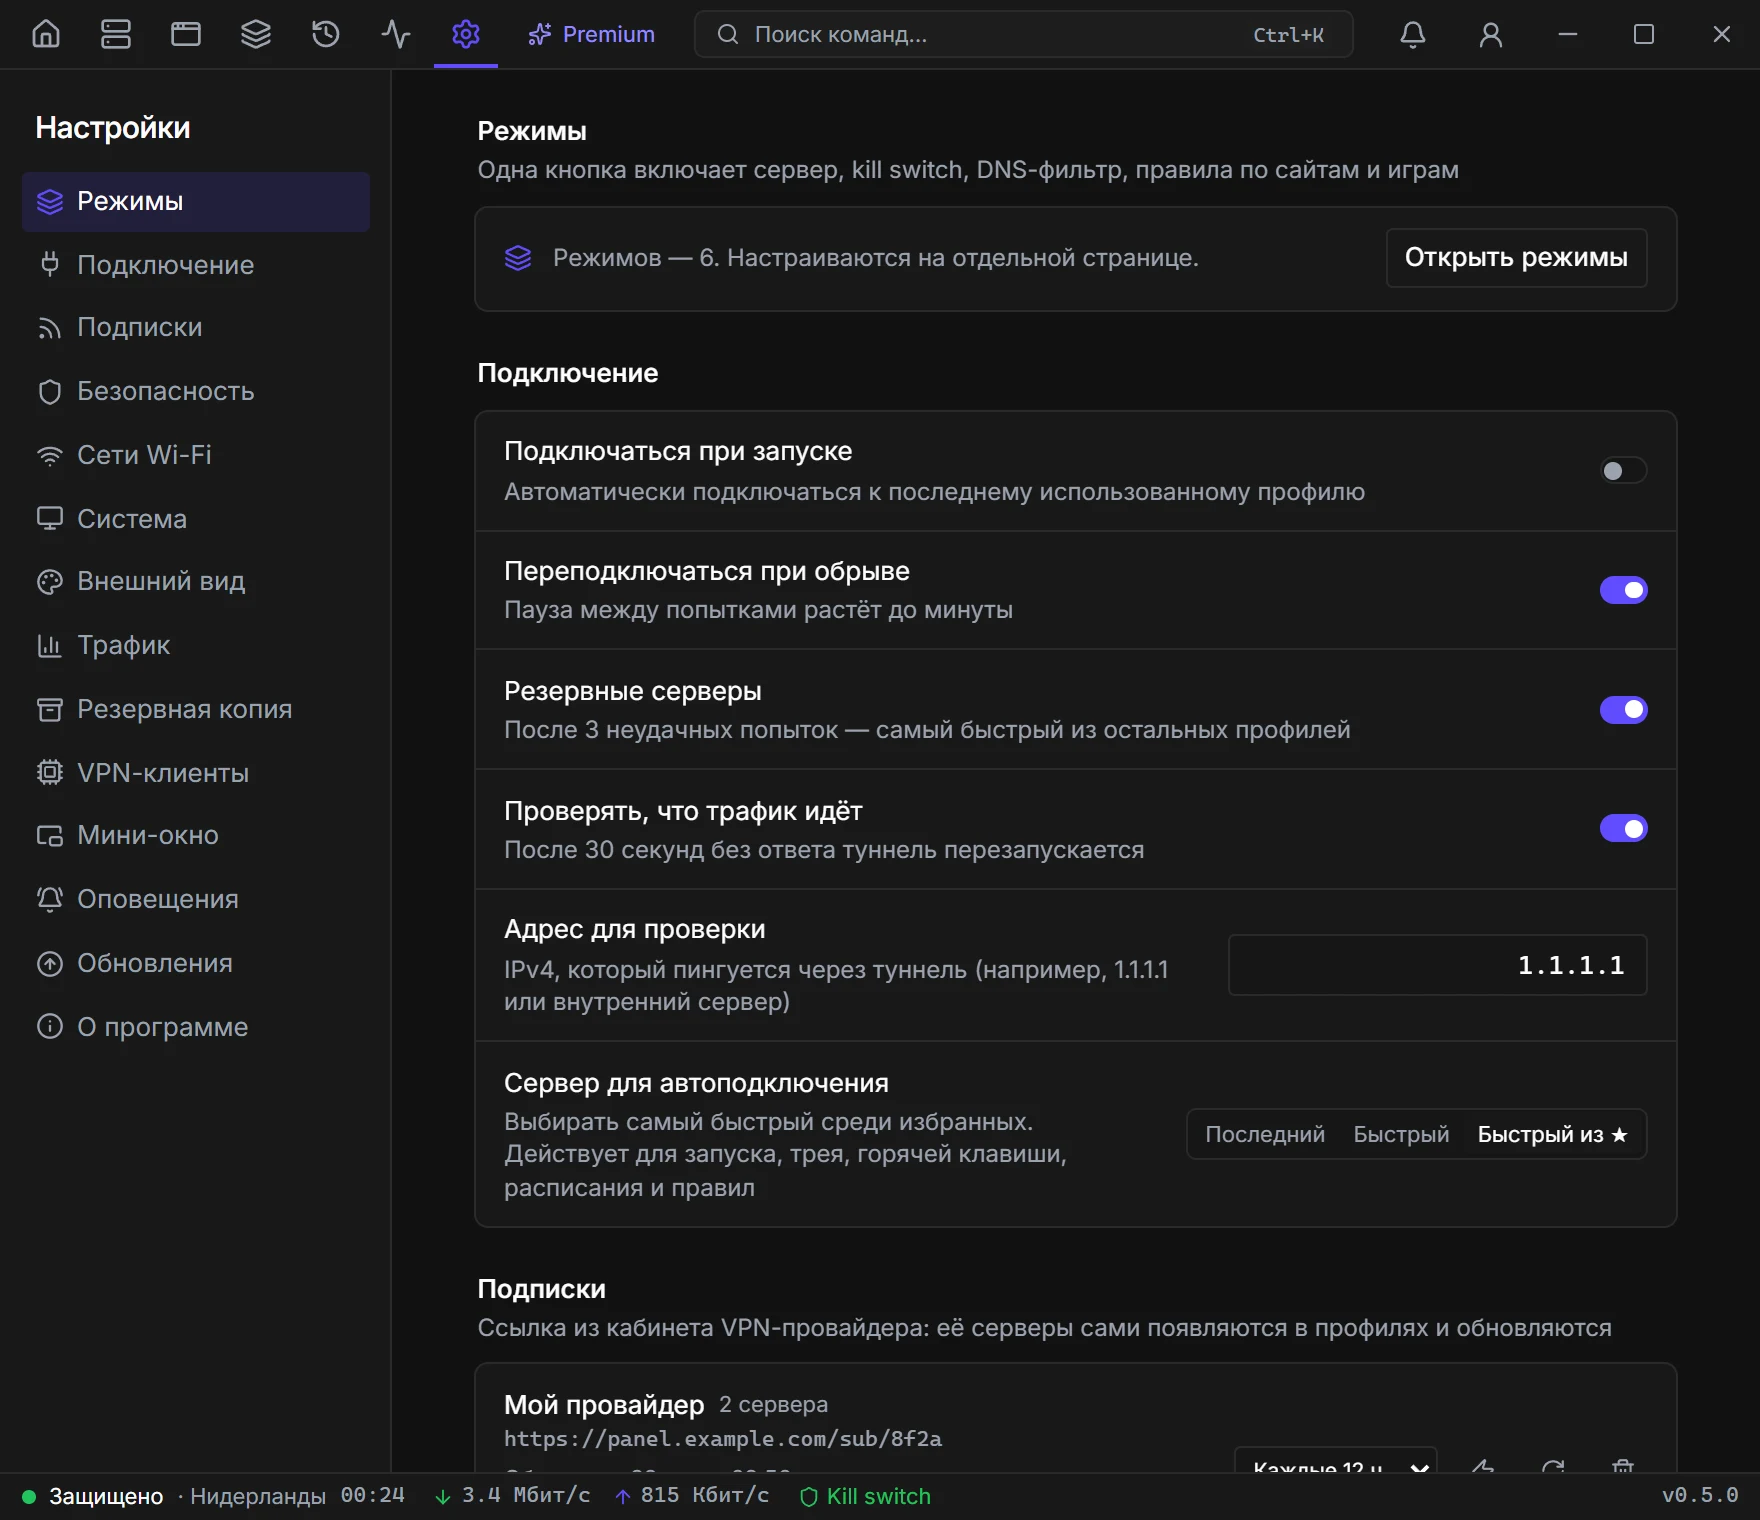
Task: Turn off Резервные серверы toggle
Action: 1623,709
